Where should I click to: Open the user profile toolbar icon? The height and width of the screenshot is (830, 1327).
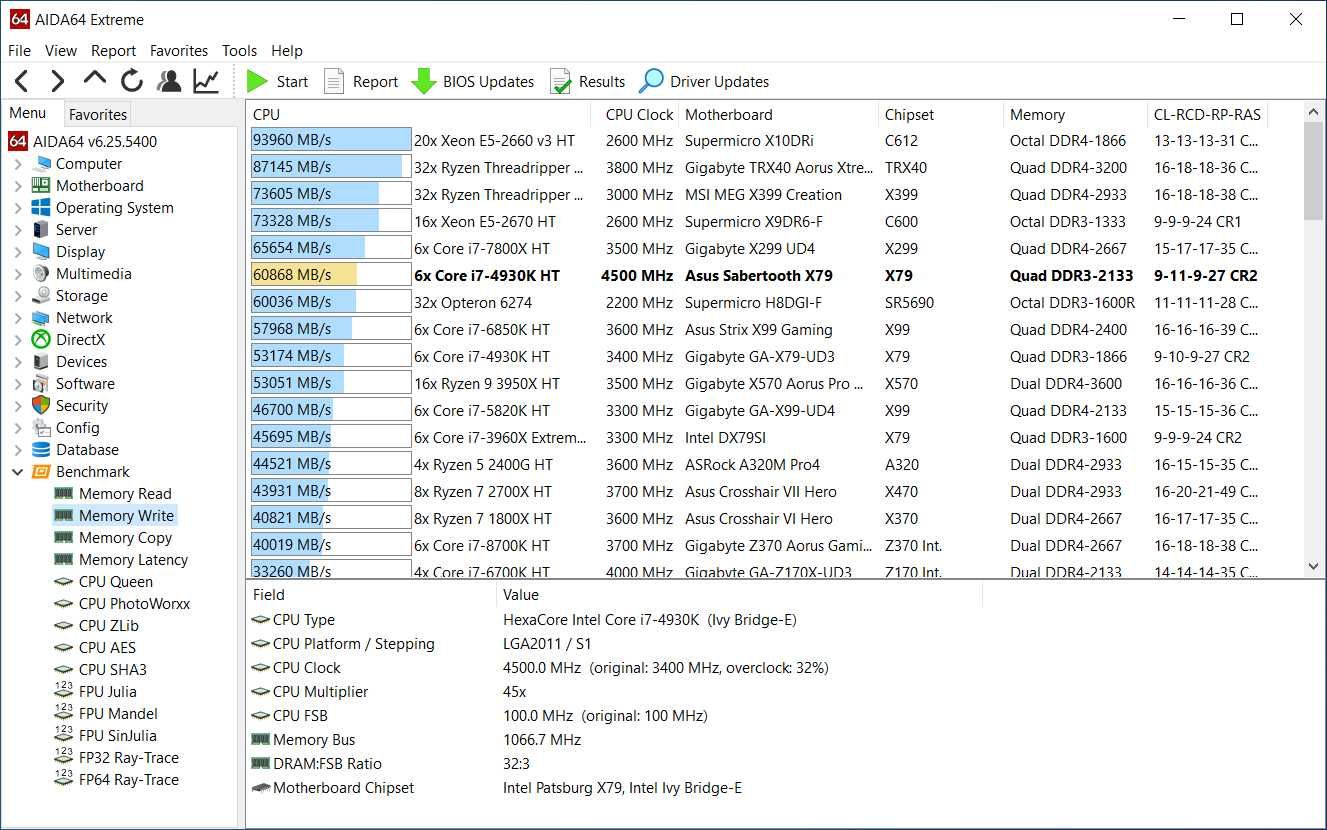(169, 82)
